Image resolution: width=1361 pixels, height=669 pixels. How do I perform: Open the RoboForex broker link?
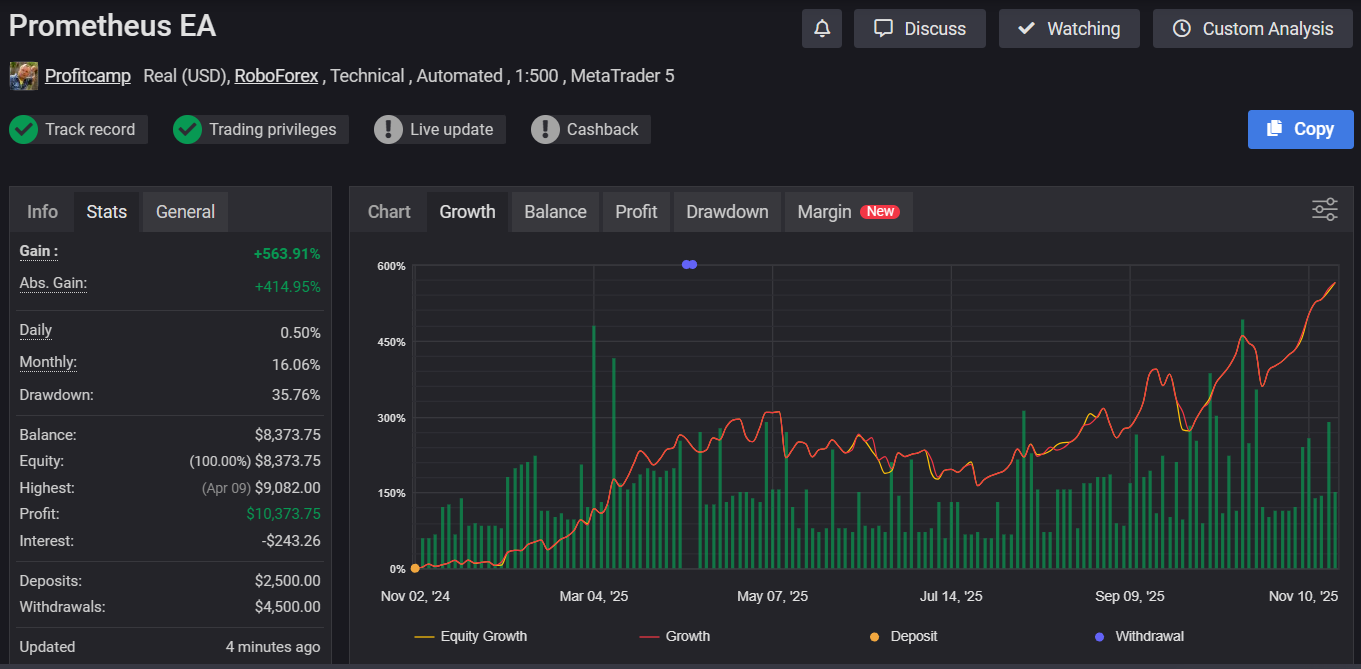click(x=276, y=76)
